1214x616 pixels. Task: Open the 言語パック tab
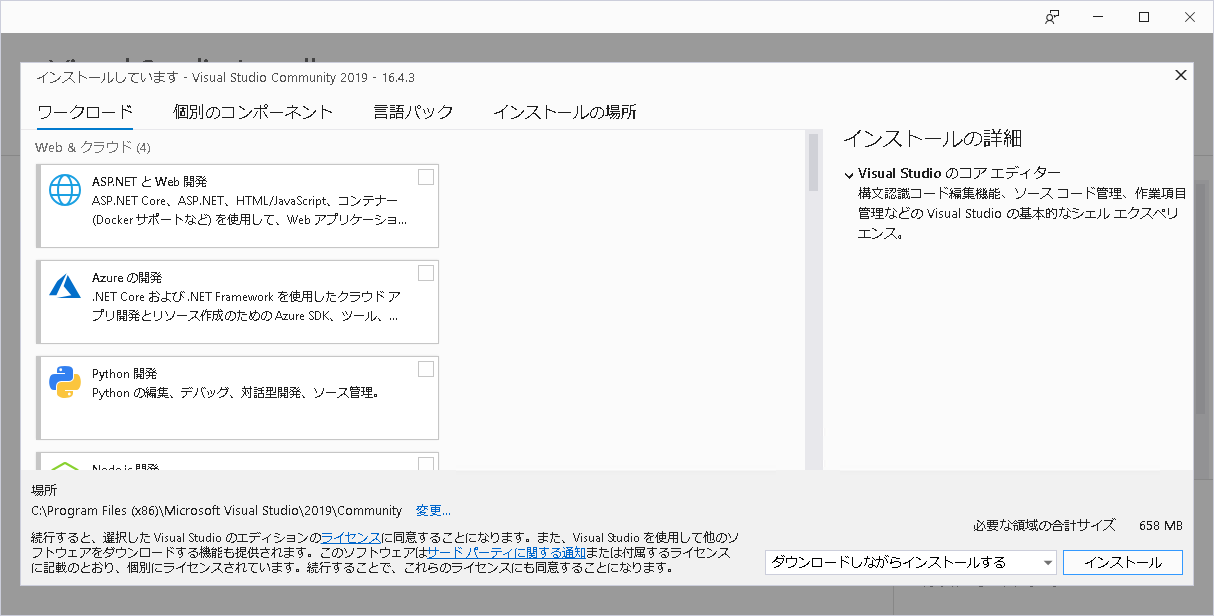(413, 112)
